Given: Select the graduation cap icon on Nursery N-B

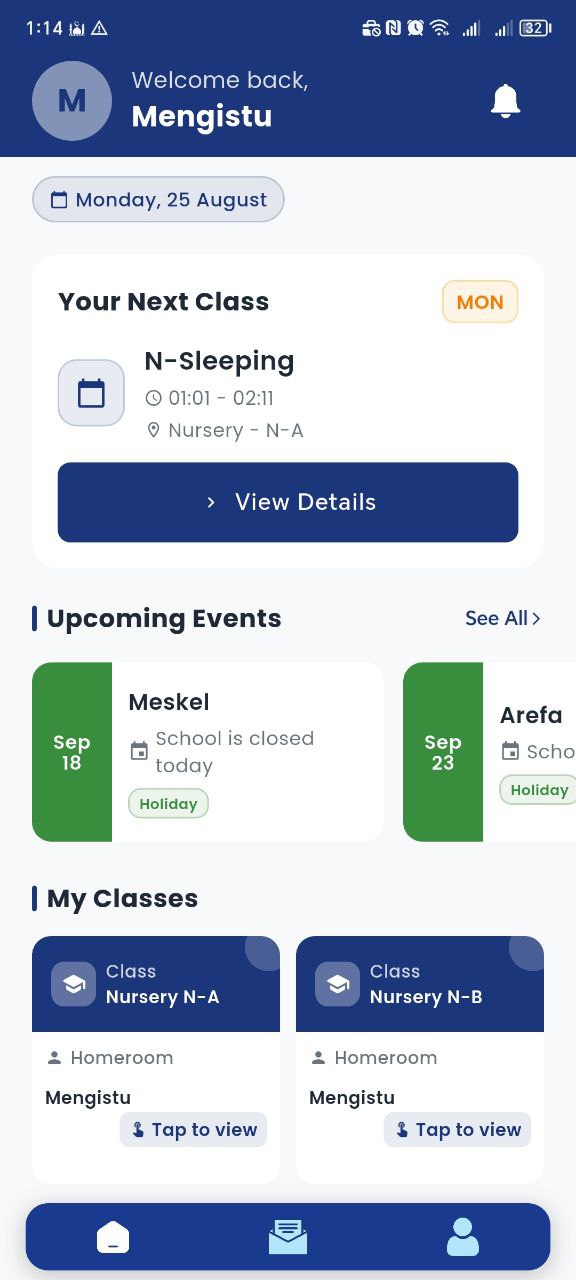Looking at the screenshot, I should 338,984.
